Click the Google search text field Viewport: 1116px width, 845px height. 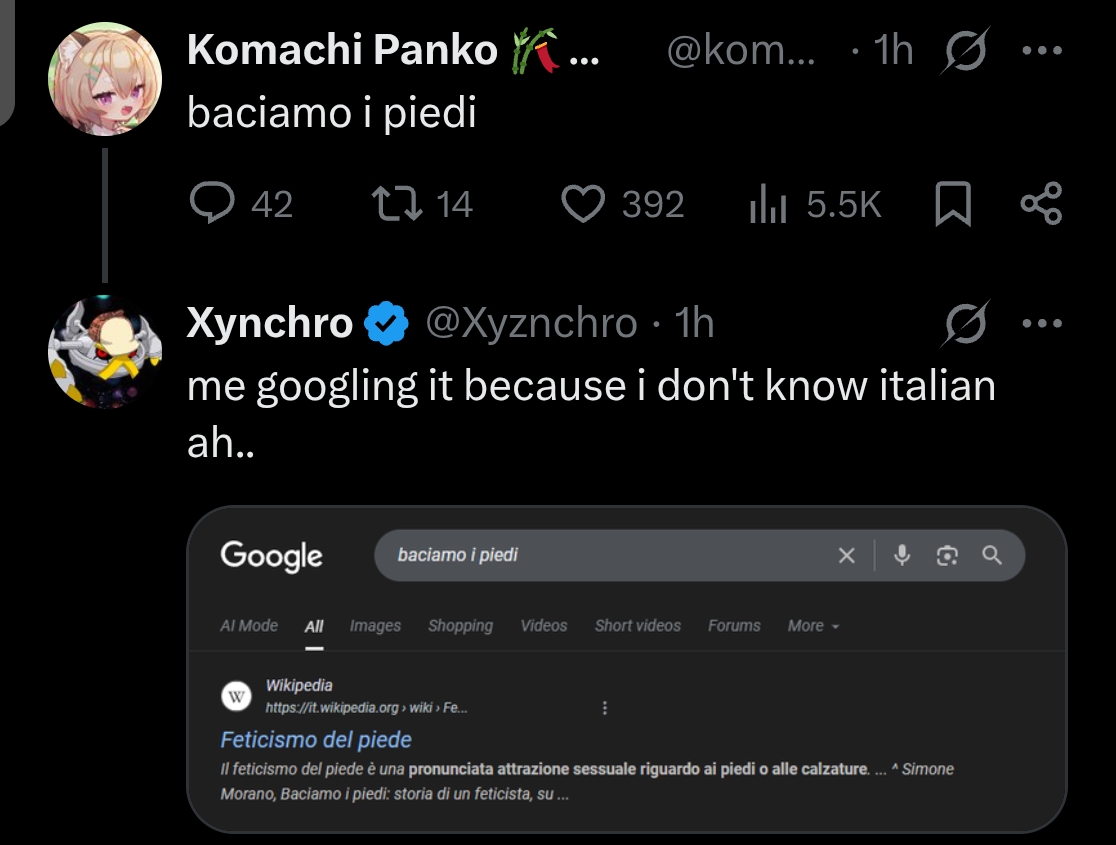600,555
